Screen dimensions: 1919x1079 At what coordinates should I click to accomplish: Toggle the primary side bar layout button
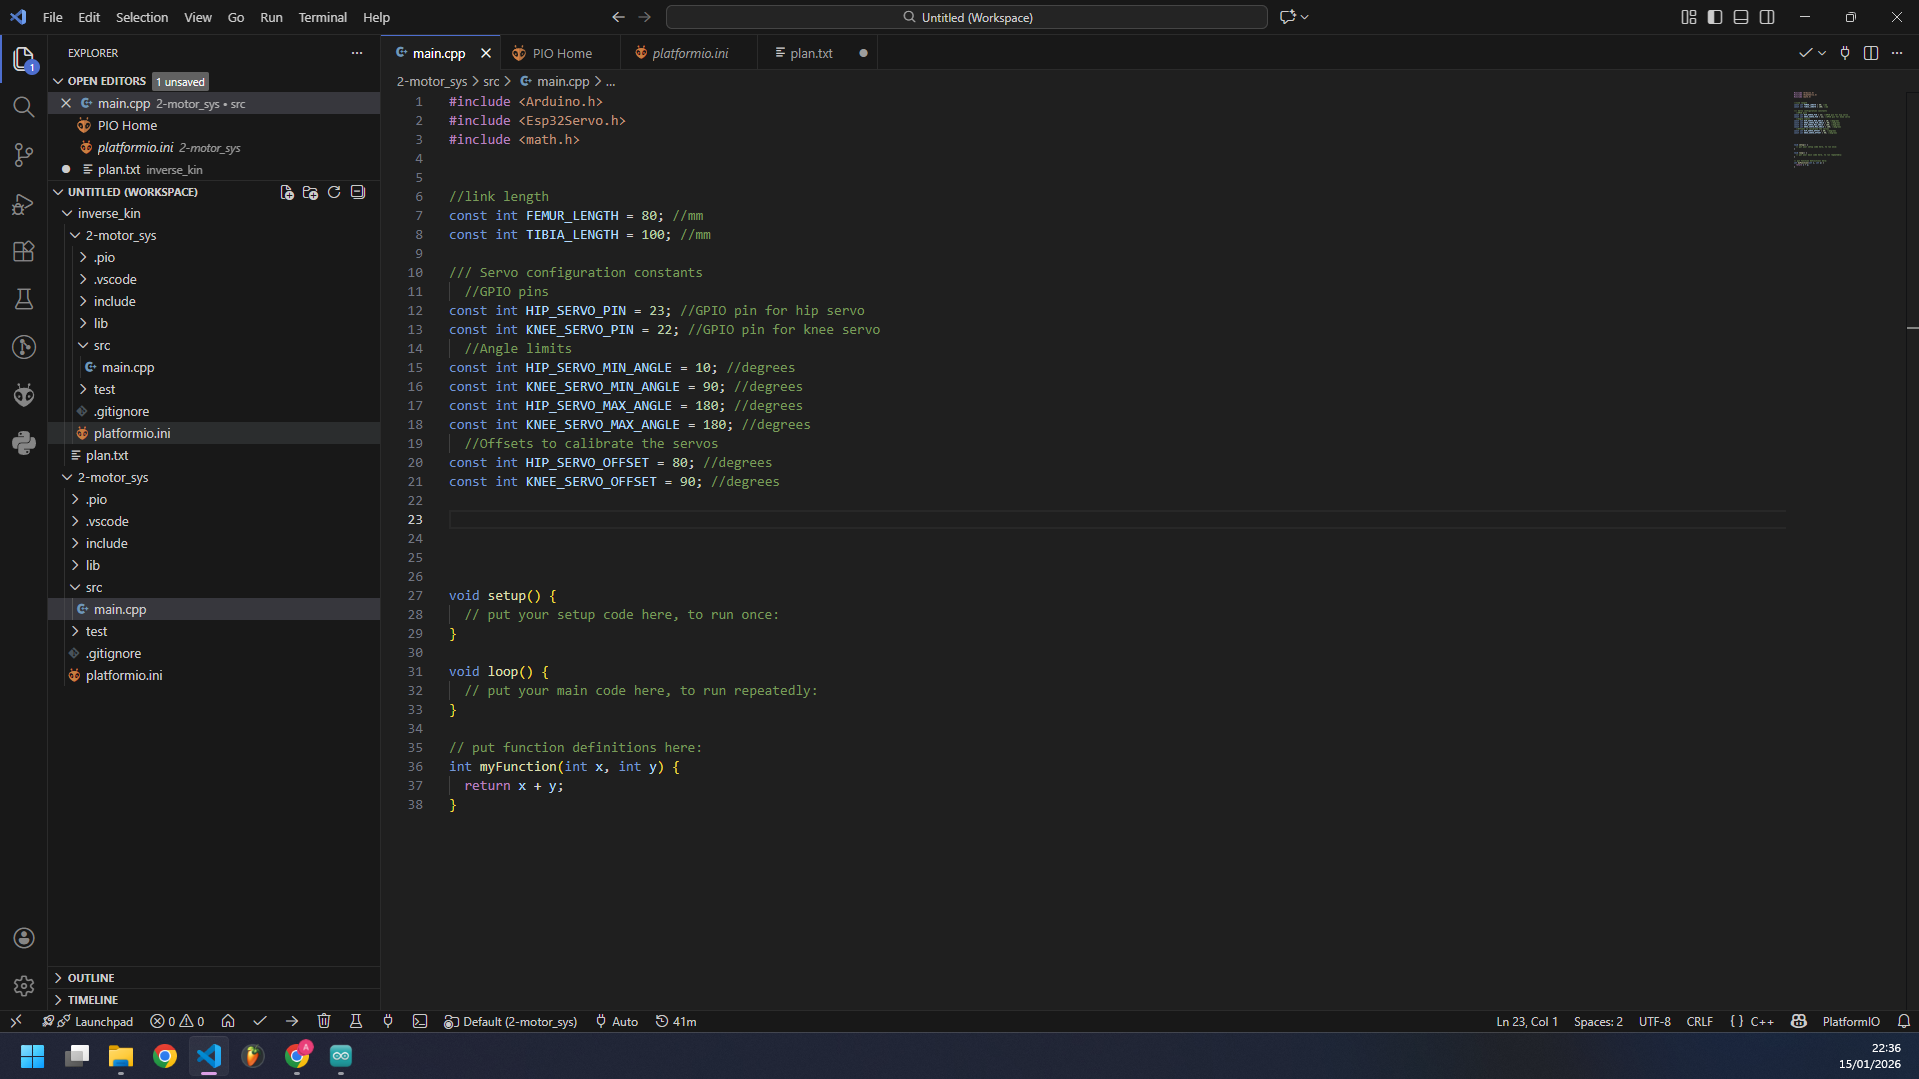pyautogui.click(x=1715, y=17)
